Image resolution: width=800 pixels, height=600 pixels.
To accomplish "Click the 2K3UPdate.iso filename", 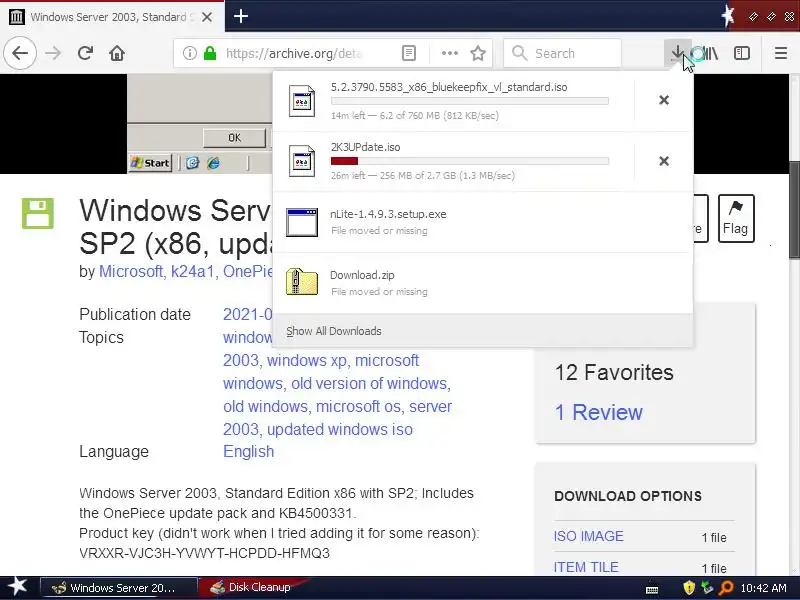I will click(365, 147).
